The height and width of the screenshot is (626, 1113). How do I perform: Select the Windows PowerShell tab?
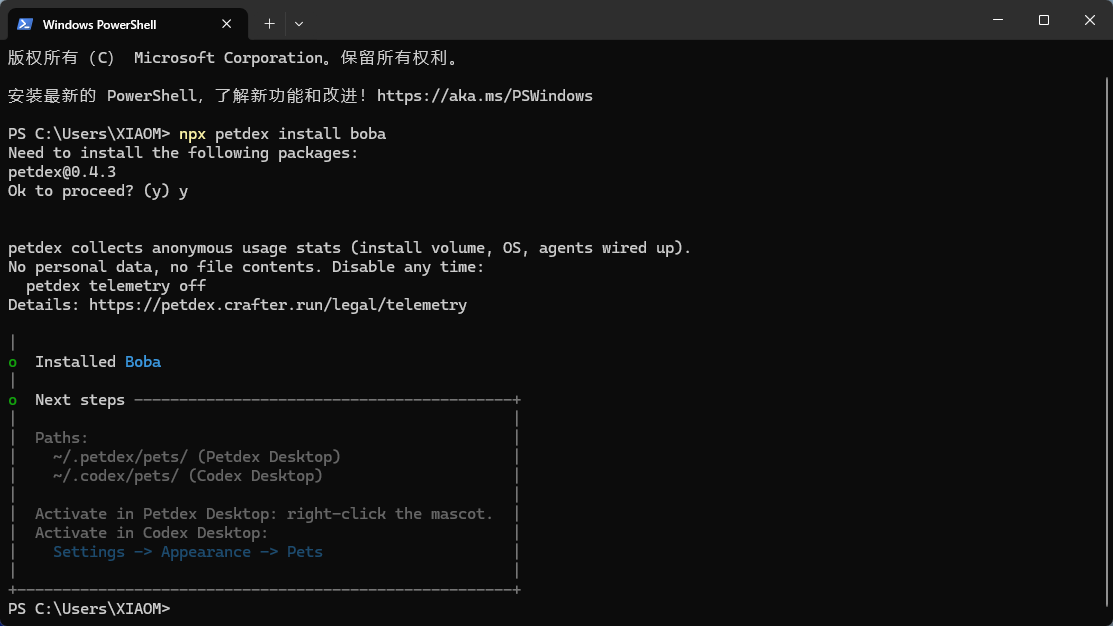pos(128,24)
